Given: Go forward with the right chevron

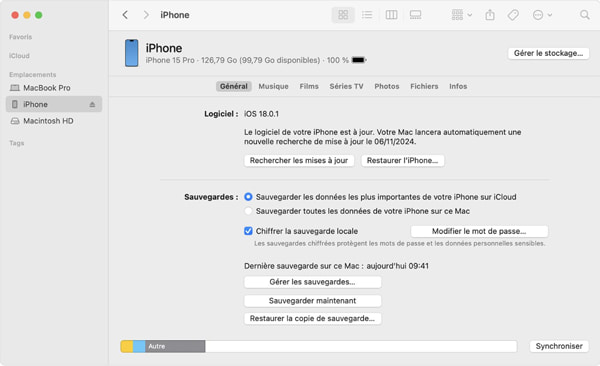Looking at the screenshot, I should click(x=146, y=15).
